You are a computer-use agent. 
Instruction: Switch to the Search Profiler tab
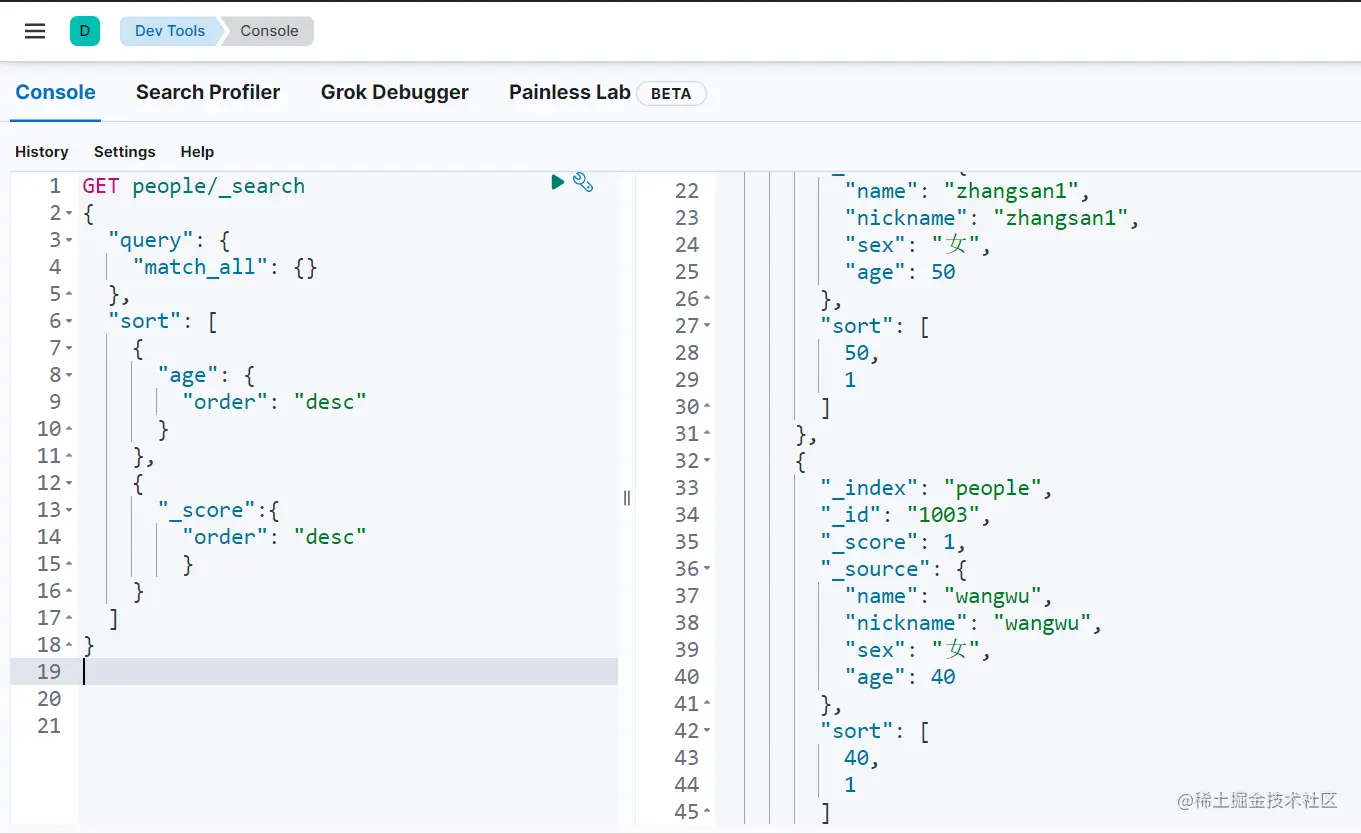pos(208,92)
